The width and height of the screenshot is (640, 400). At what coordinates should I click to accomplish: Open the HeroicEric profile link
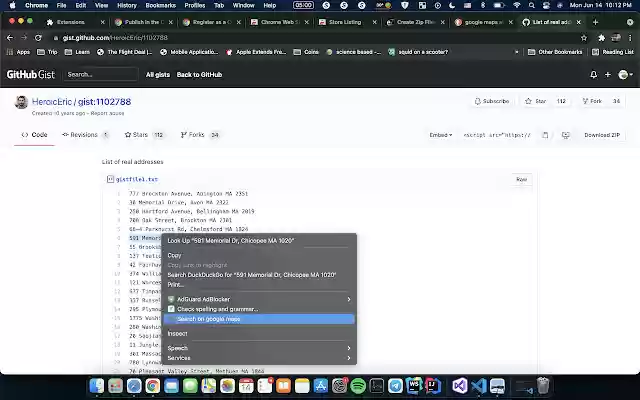point(52,102)
